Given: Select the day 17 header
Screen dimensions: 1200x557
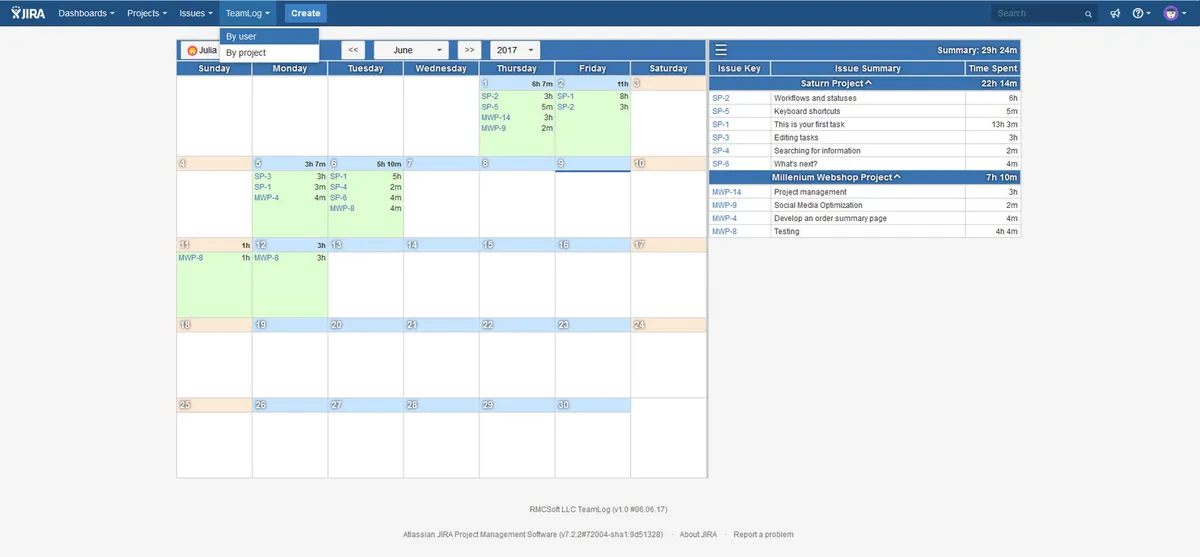Looking at the screenshot, I should (668, 244).
